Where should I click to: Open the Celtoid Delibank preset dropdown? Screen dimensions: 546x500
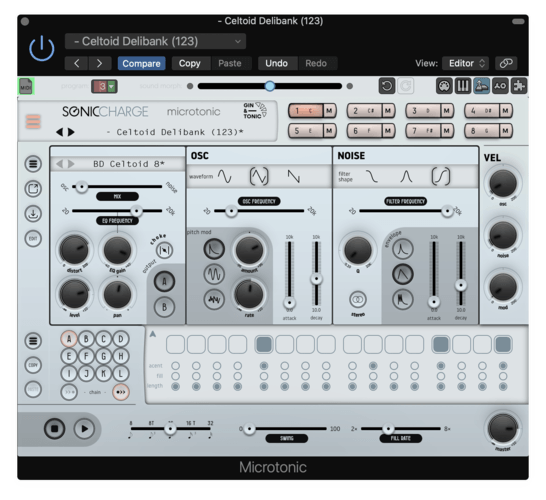click(x=155, y=41)
